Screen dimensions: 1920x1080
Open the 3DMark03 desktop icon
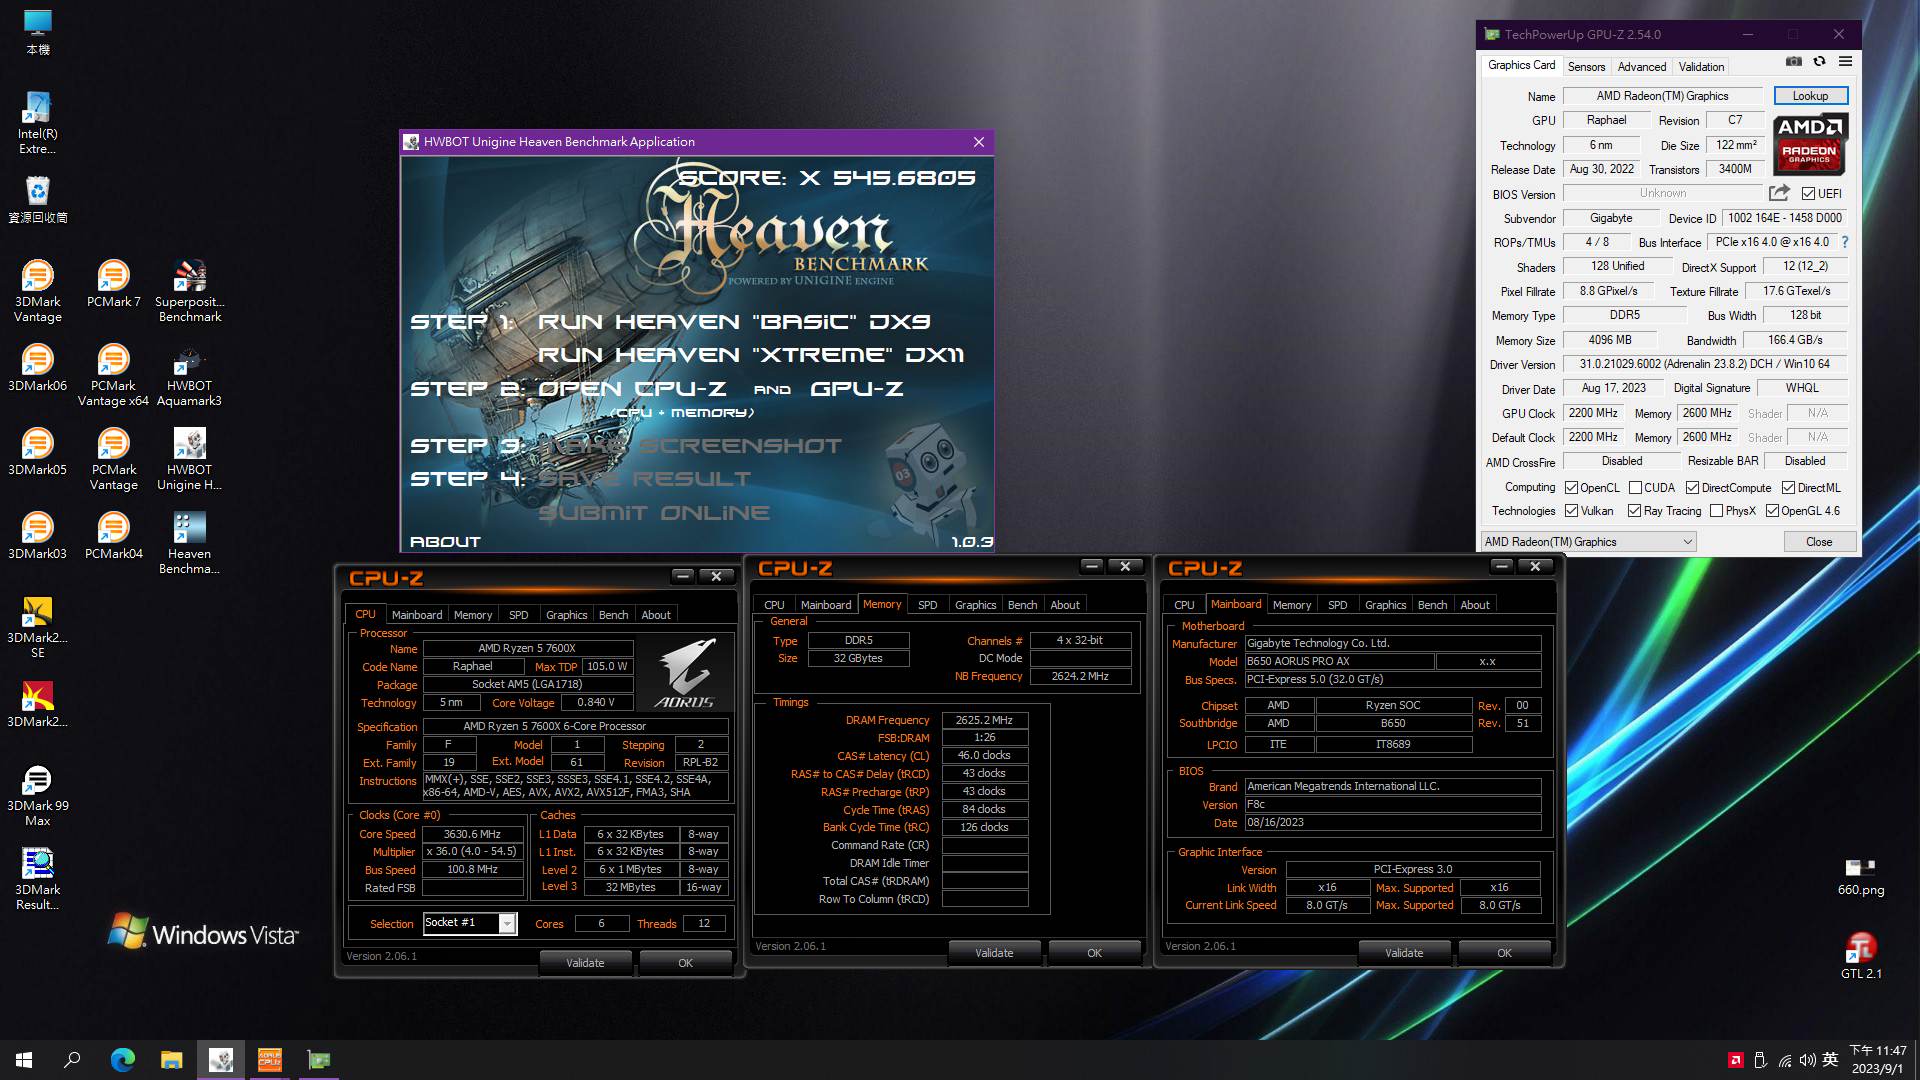38,535
